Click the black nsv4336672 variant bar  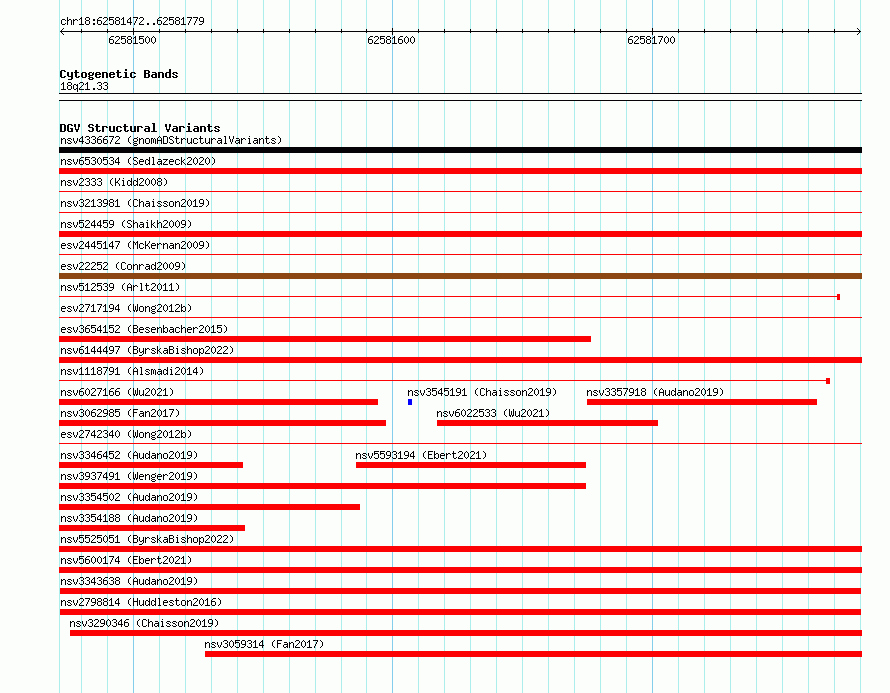pos(460,150)
